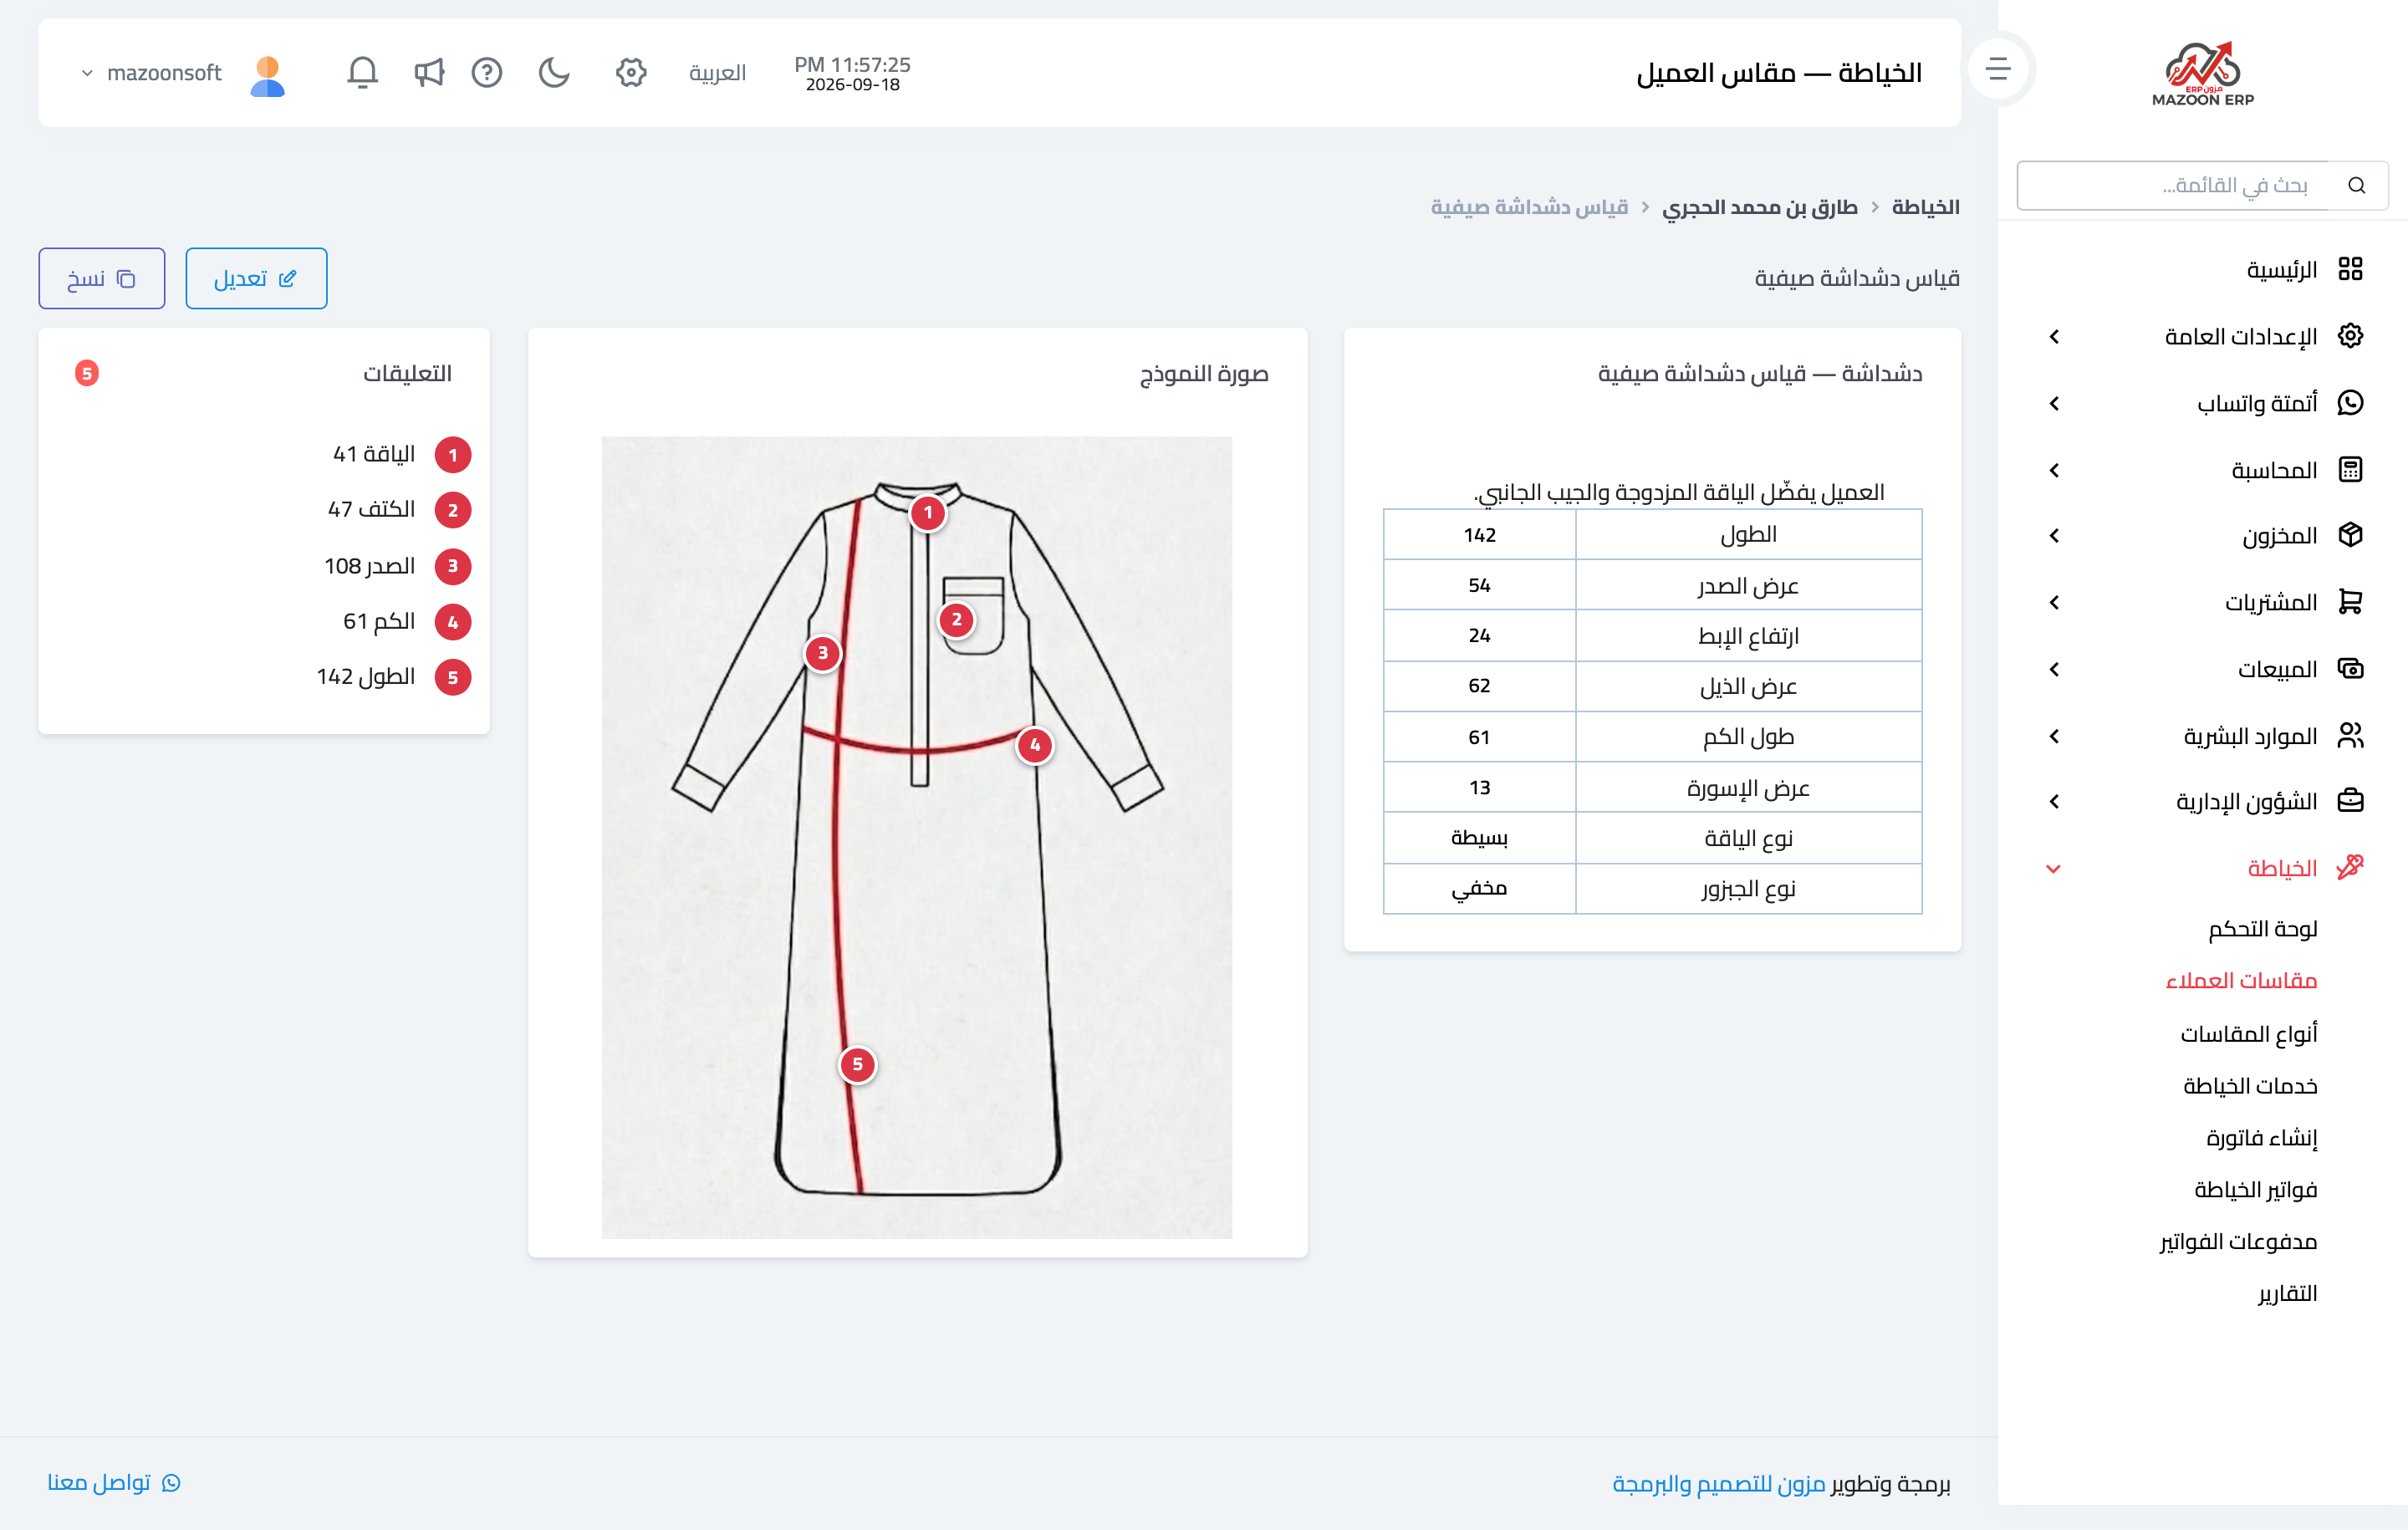2408x1530 pixels.
Task: Click marker 5 on the lower hem
Action: click(858, 1065)
